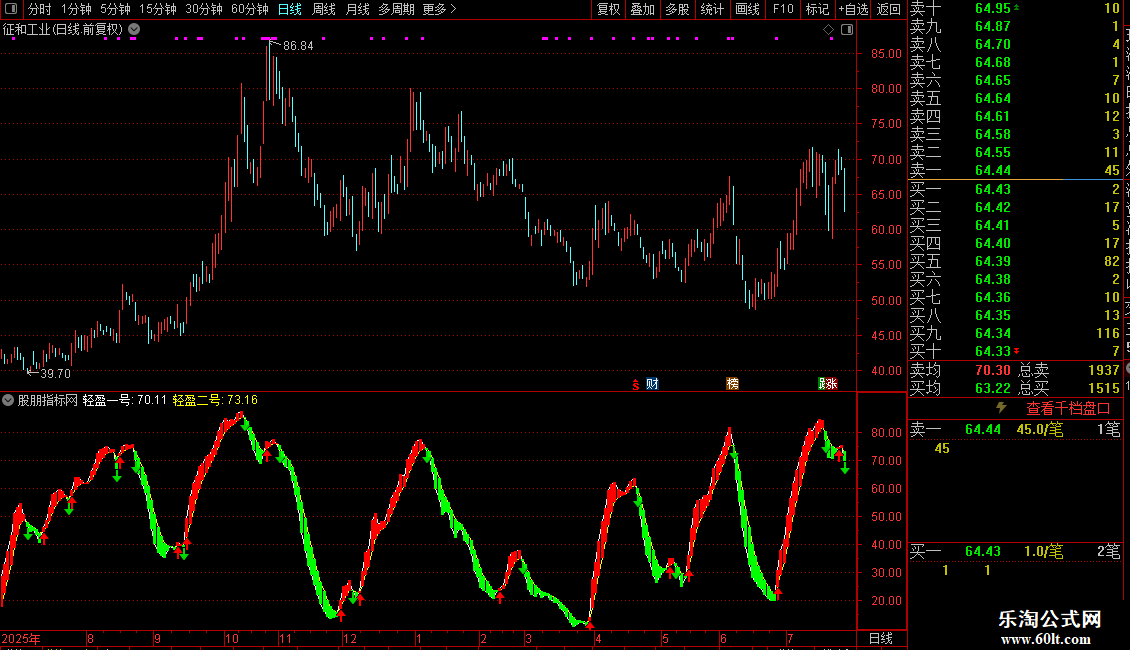Image resolution: width=1130 pixels, height=650 pixels.
Task: Select the 1分钟 period
Action: point(76,9)
